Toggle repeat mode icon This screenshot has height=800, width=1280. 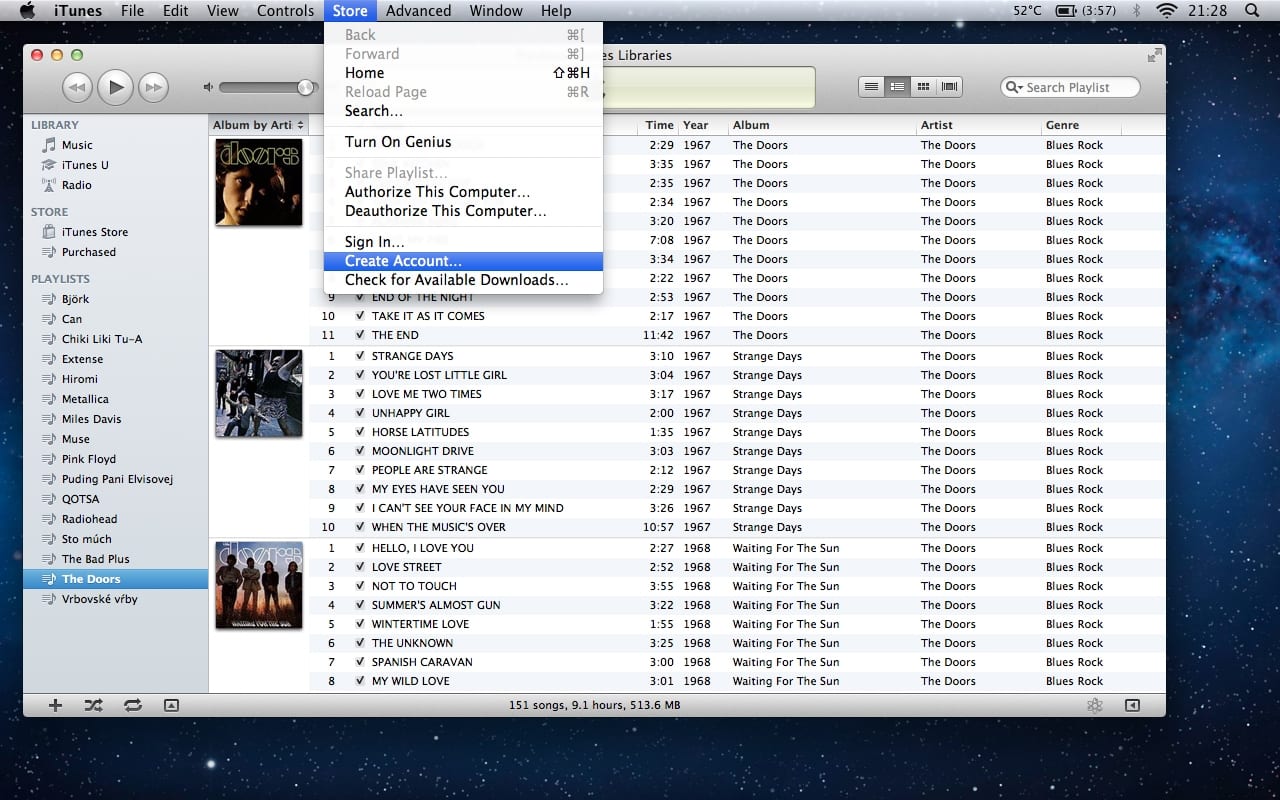coord(132,705)
